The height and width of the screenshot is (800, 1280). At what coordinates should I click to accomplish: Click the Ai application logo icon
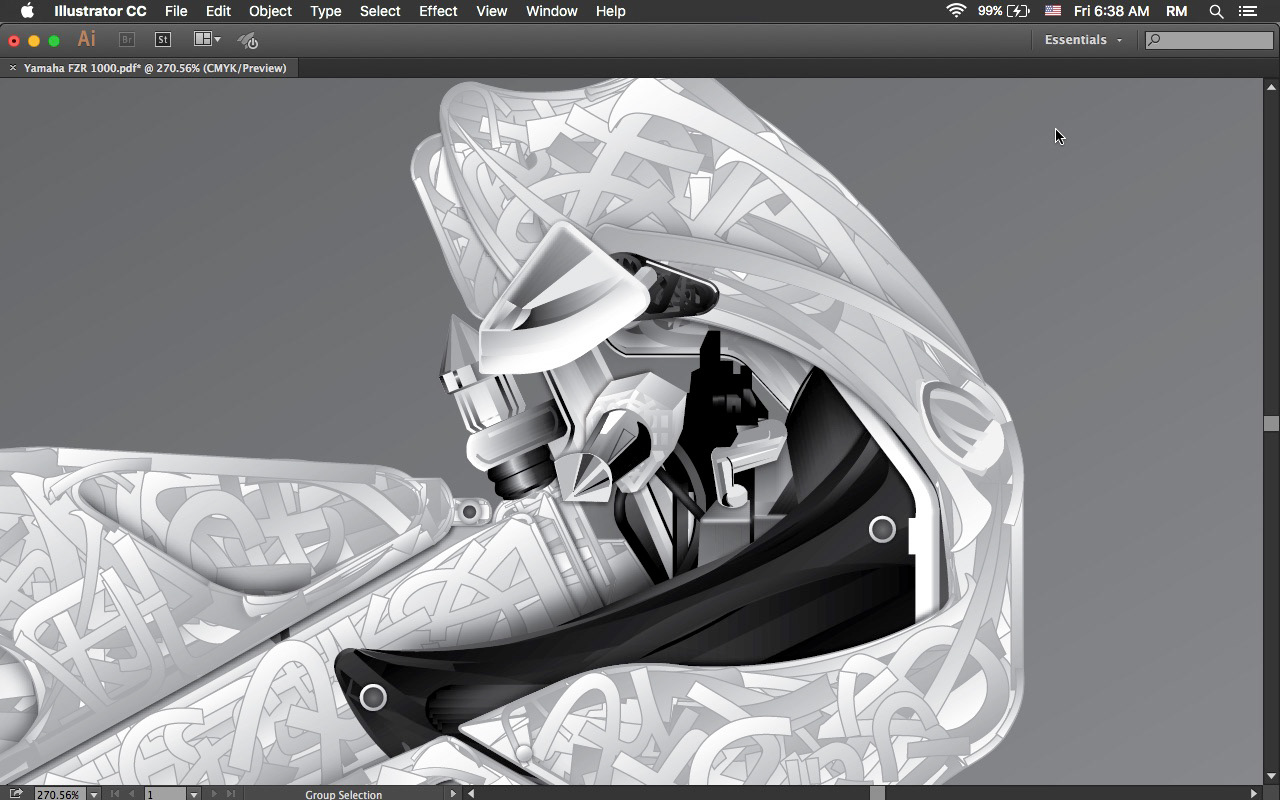click(87, 39)
